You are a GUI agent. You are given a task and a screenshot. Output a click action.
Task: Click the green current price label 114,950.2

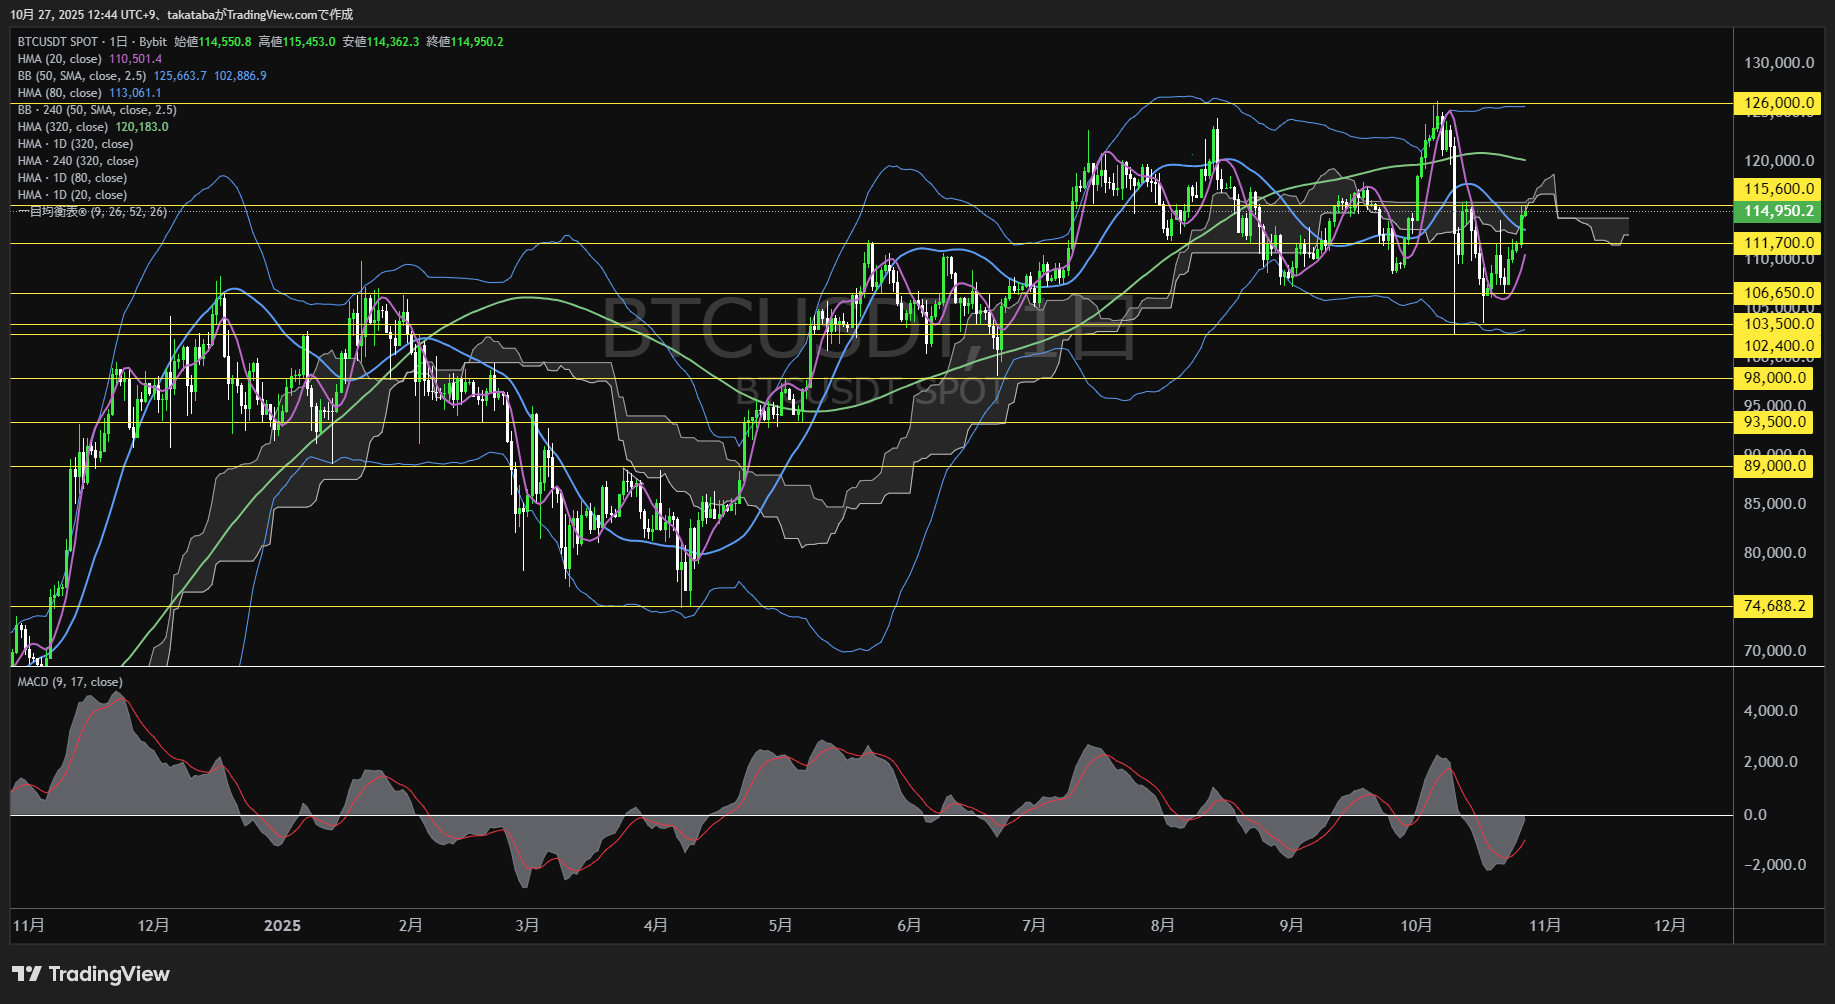(1778, 211)
